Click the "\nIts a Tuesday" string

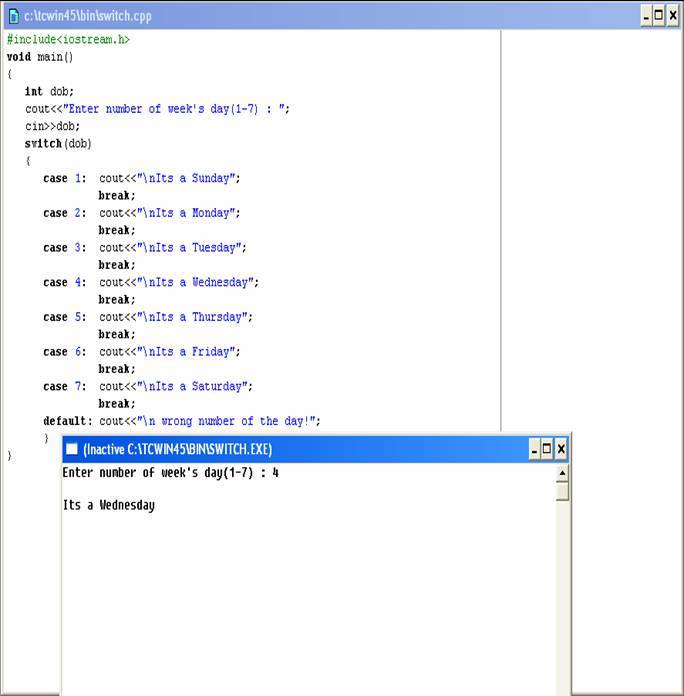point(189,247)
